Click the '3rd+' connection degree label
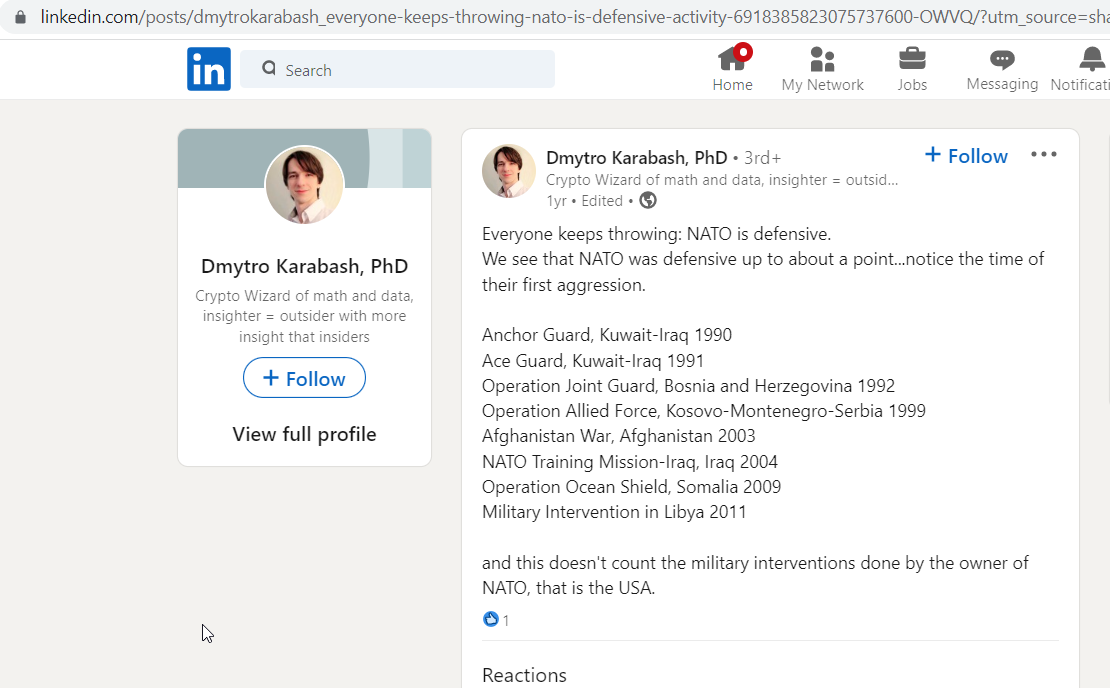Screen dimensions: 1110x688 (762, 159)
